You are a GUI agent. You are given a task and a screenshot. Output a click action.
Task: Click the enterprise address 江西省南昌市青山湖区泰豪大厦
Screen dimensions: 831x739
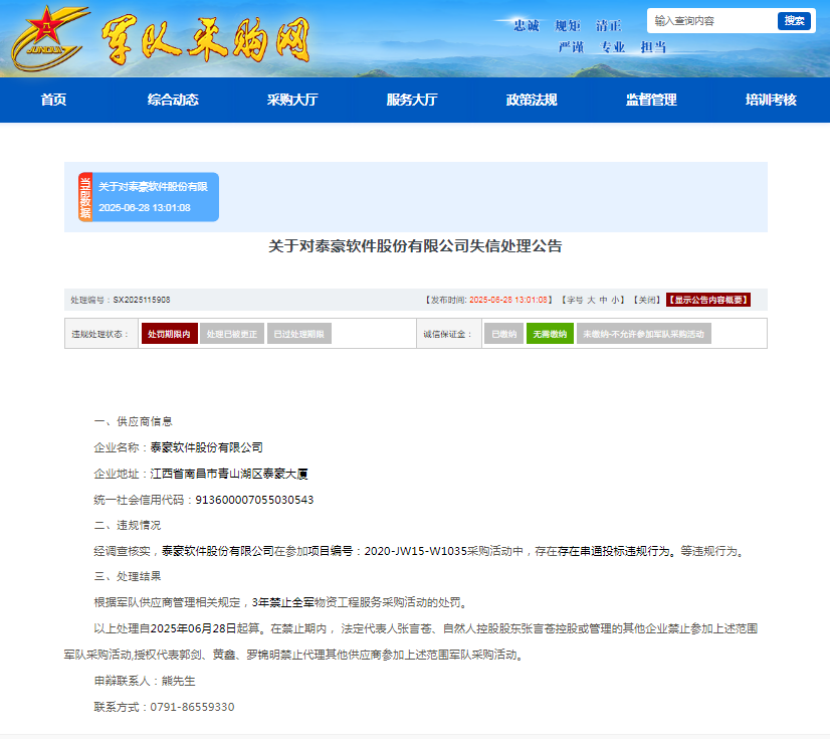coord(229,474)
